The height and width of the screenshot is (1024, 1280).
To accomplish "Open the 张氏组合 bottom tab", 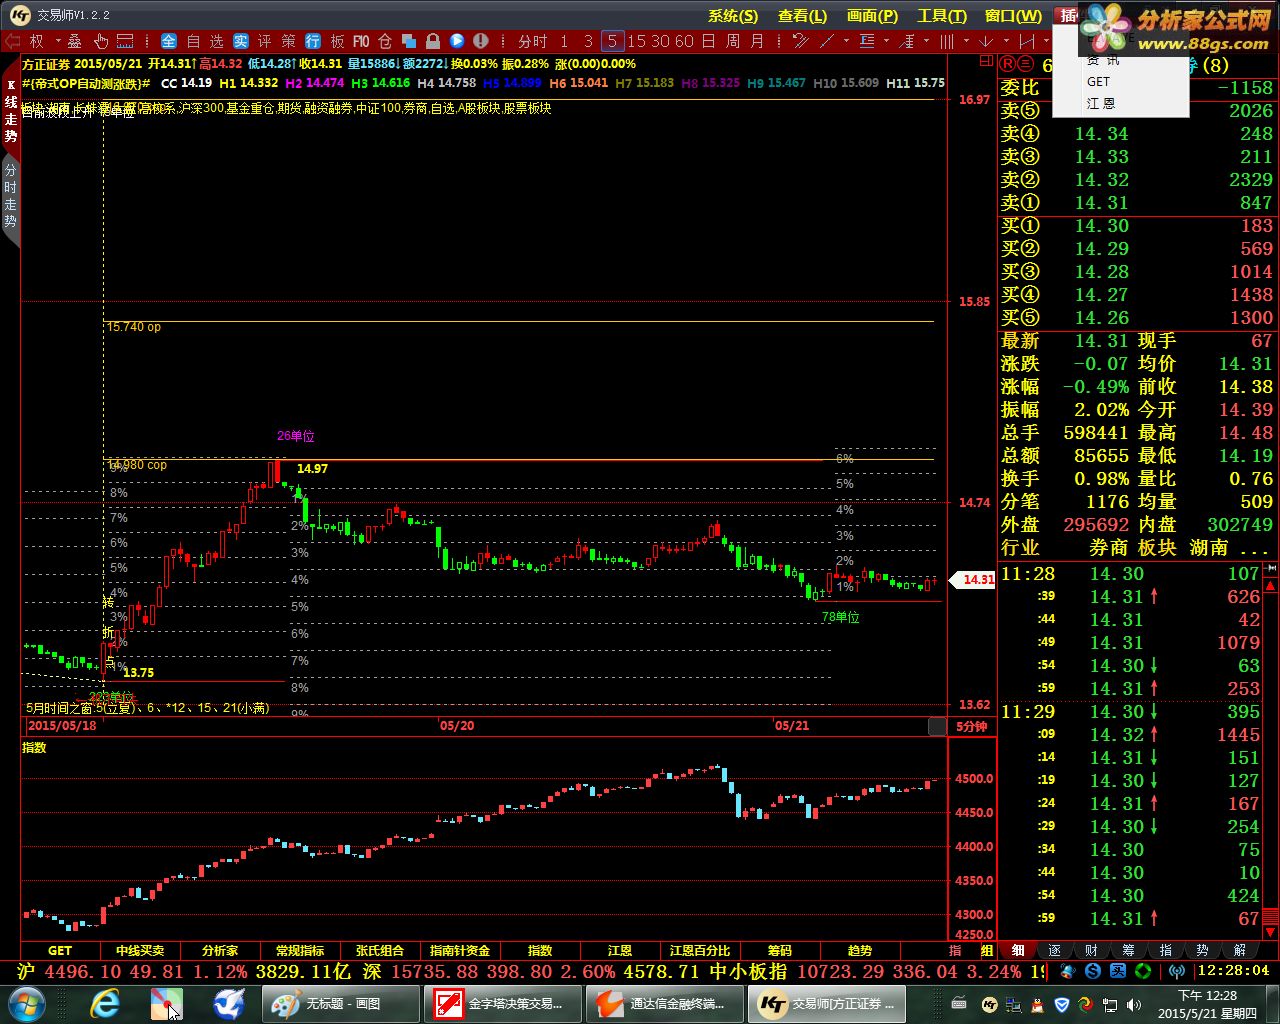I will [x=380, y=951].
